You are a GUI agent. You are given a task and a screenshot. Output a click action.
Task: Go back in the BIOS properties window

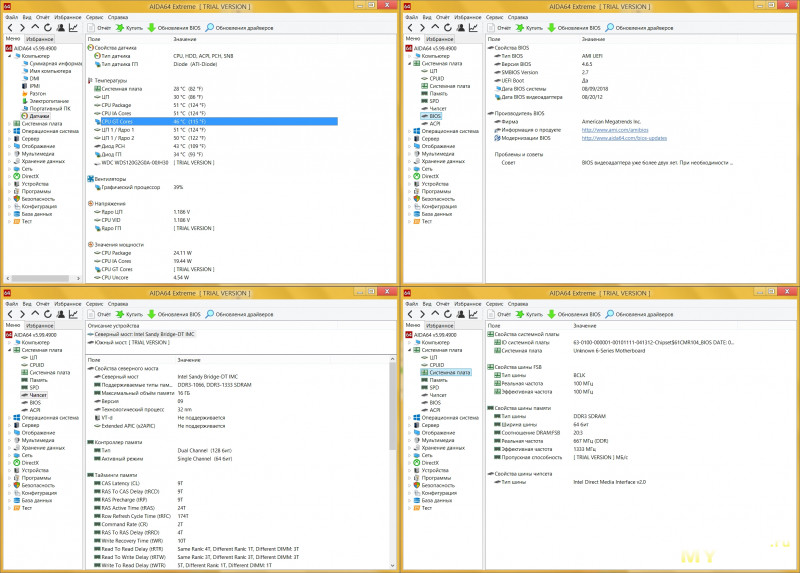coord(410,28)
